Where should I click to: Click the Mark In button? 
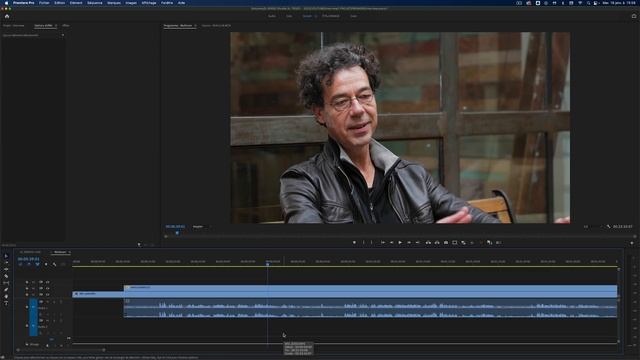point(363,242)
